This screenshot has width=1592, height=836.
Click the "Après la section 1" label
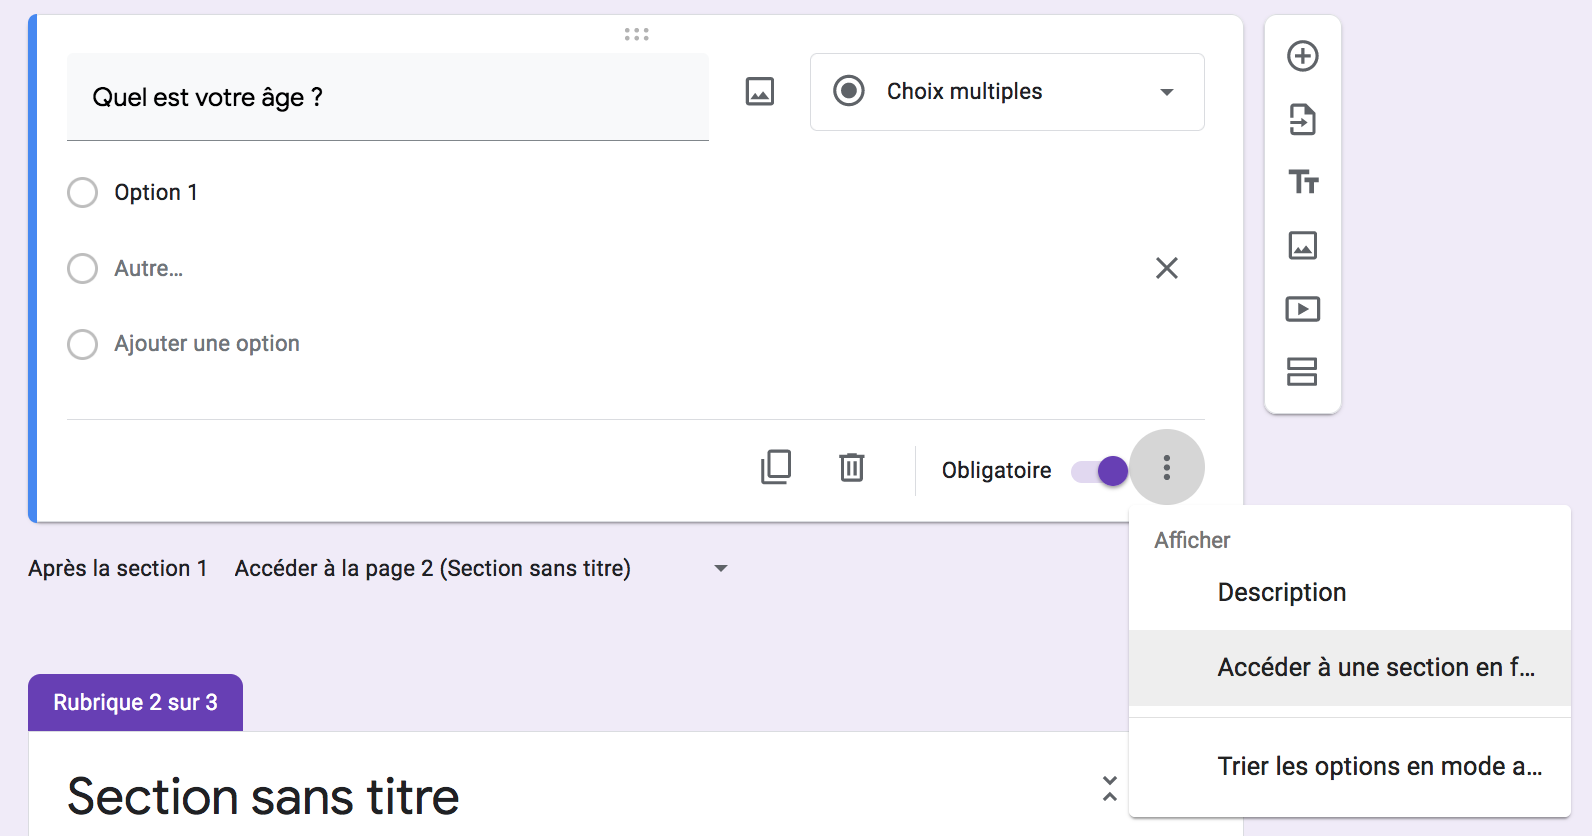click(118, 568)
